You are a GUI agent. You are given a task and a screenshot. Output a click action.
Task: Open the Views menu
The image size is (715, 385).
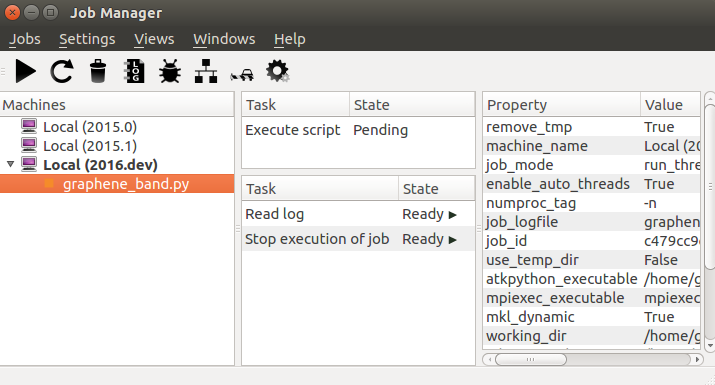tap(154, 39)
